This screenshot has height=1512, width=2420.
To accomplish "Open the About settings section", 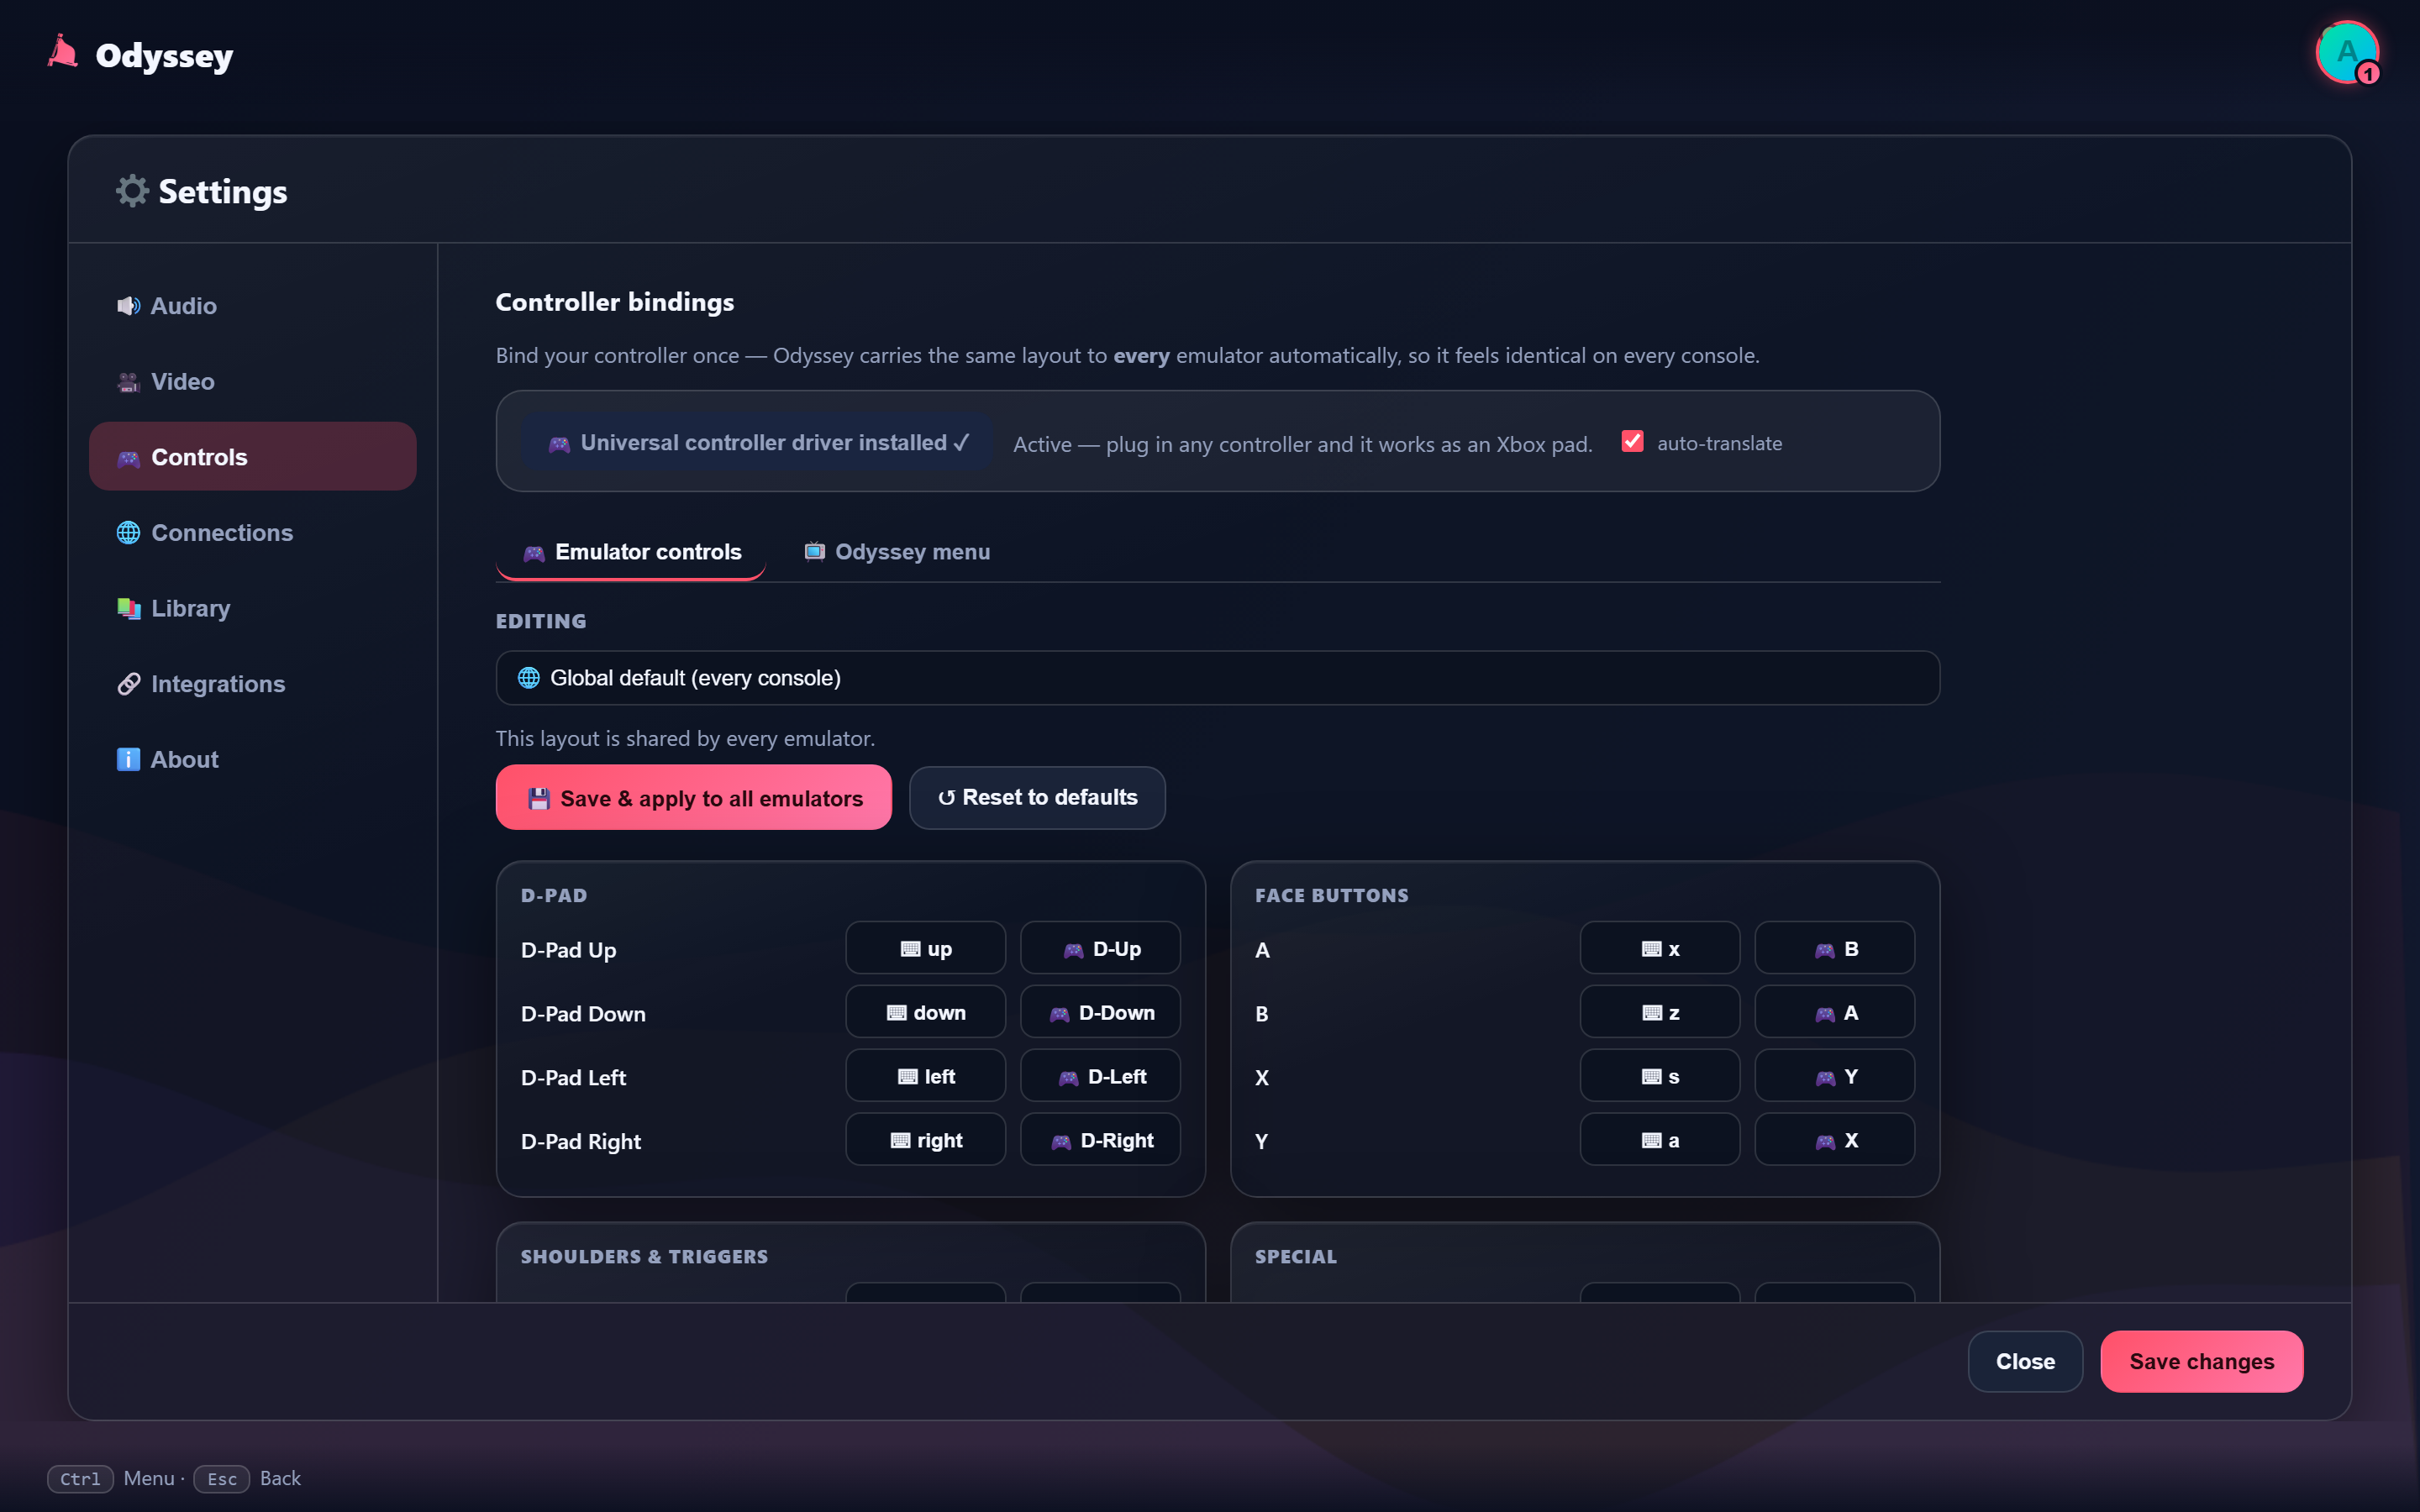I will coord(252,760).
